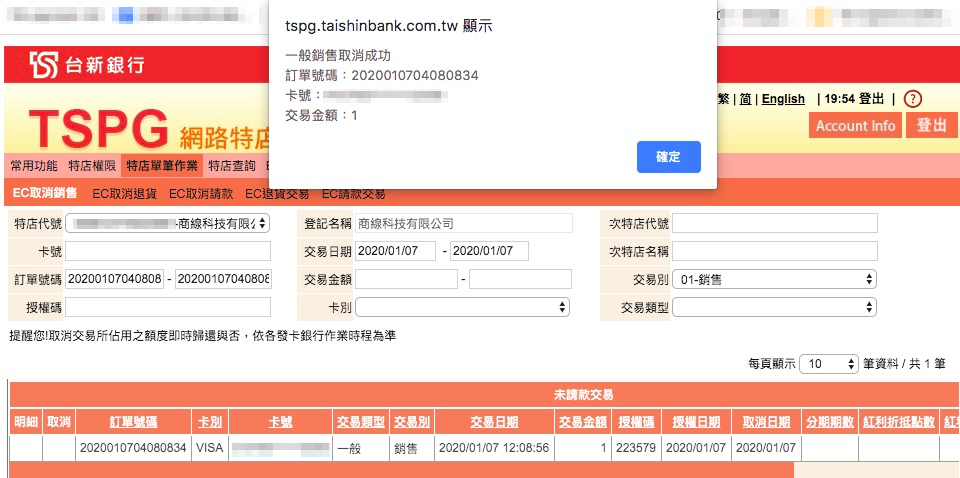Sort by table 授權碼 column header
Image resolution: width=960 pixels, height=478 pixels.
[x=636, y=422]
